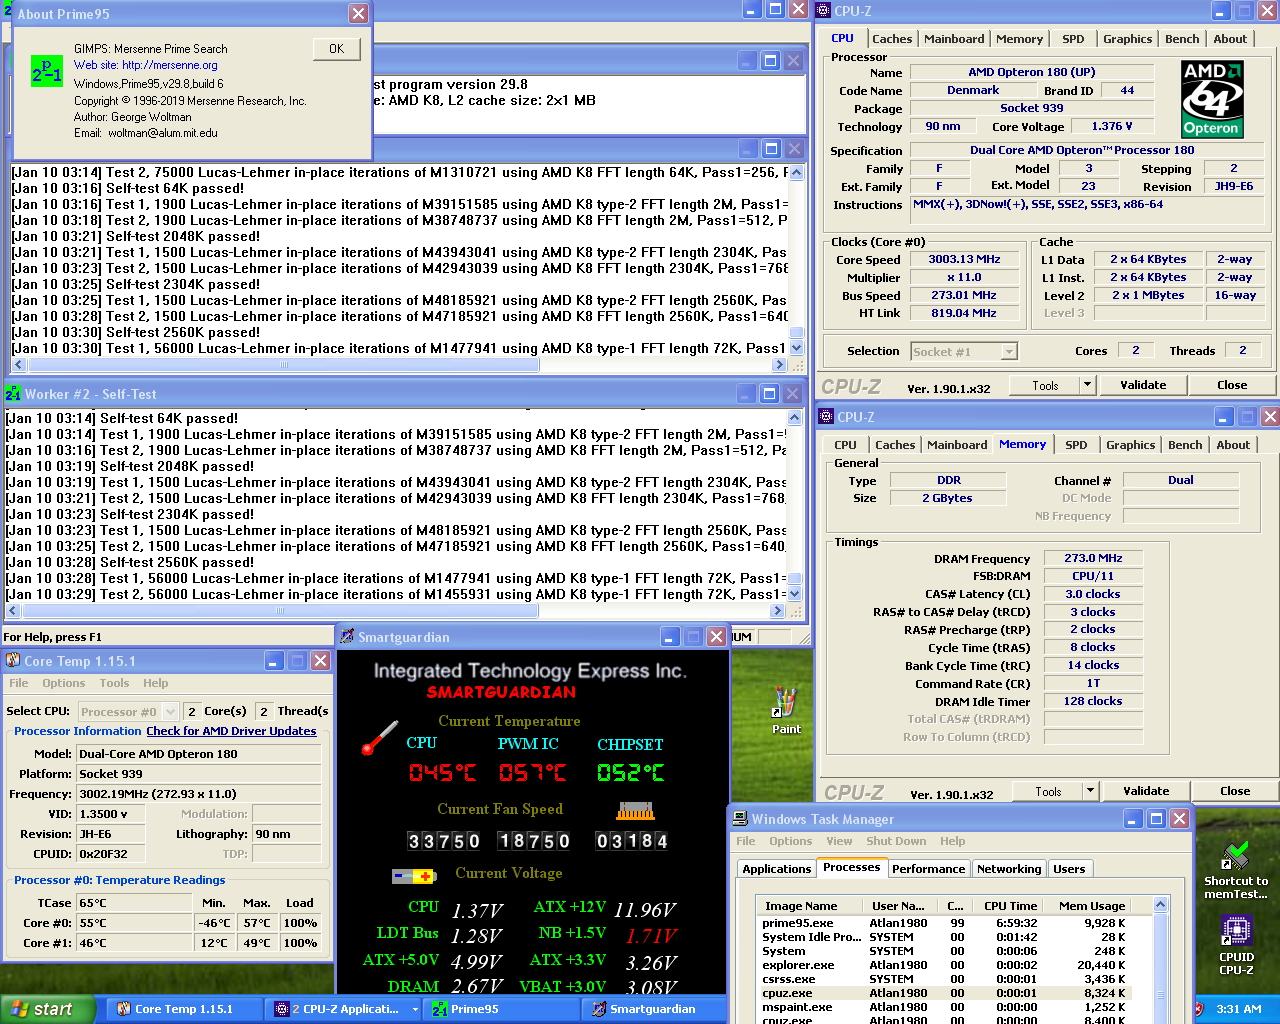Select explorer.exe process row

[x=944, y=965]
